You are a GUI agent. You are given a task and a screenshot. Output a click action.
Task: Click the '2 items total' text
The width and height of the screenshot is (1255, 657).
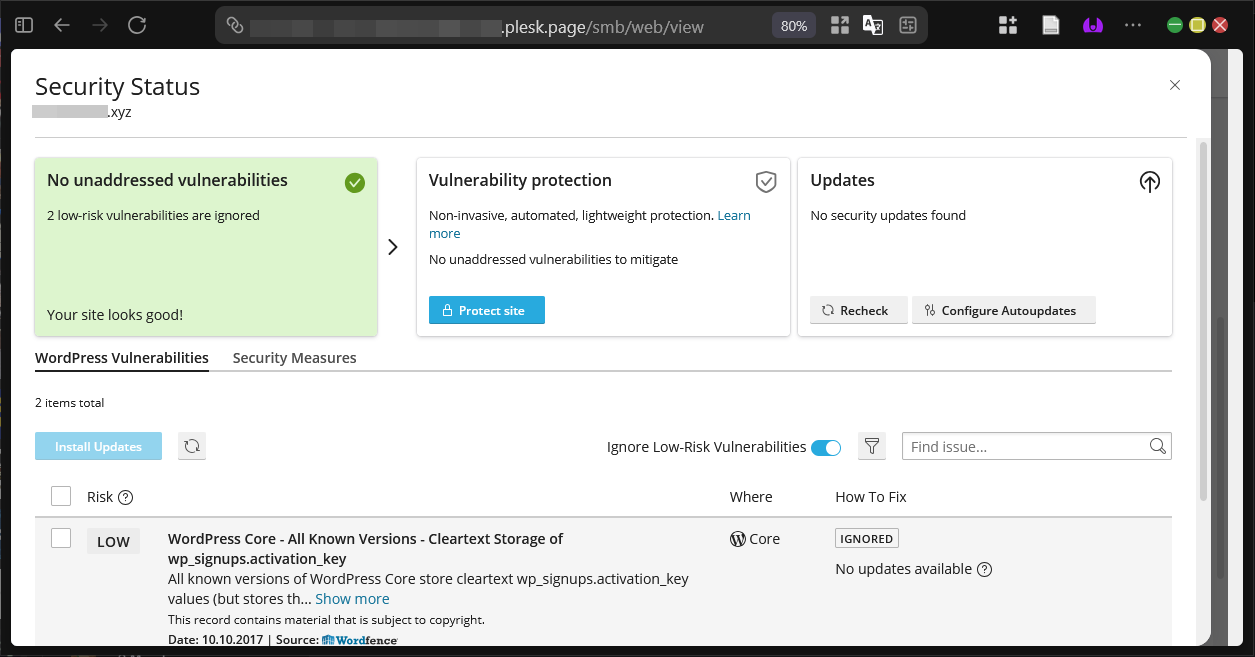tap(70, 403)
